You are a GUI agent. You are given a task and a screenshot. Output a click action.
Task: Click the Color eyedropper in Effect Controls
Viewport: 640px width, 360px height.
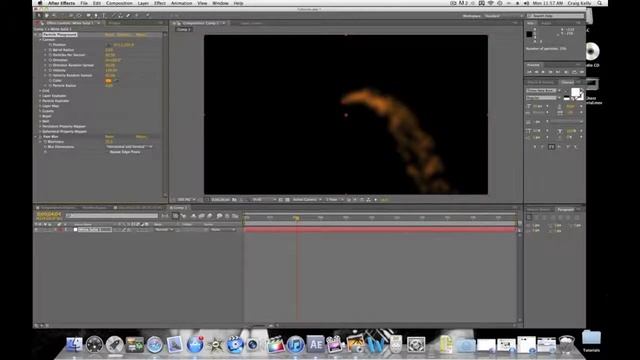click(116, 80)
